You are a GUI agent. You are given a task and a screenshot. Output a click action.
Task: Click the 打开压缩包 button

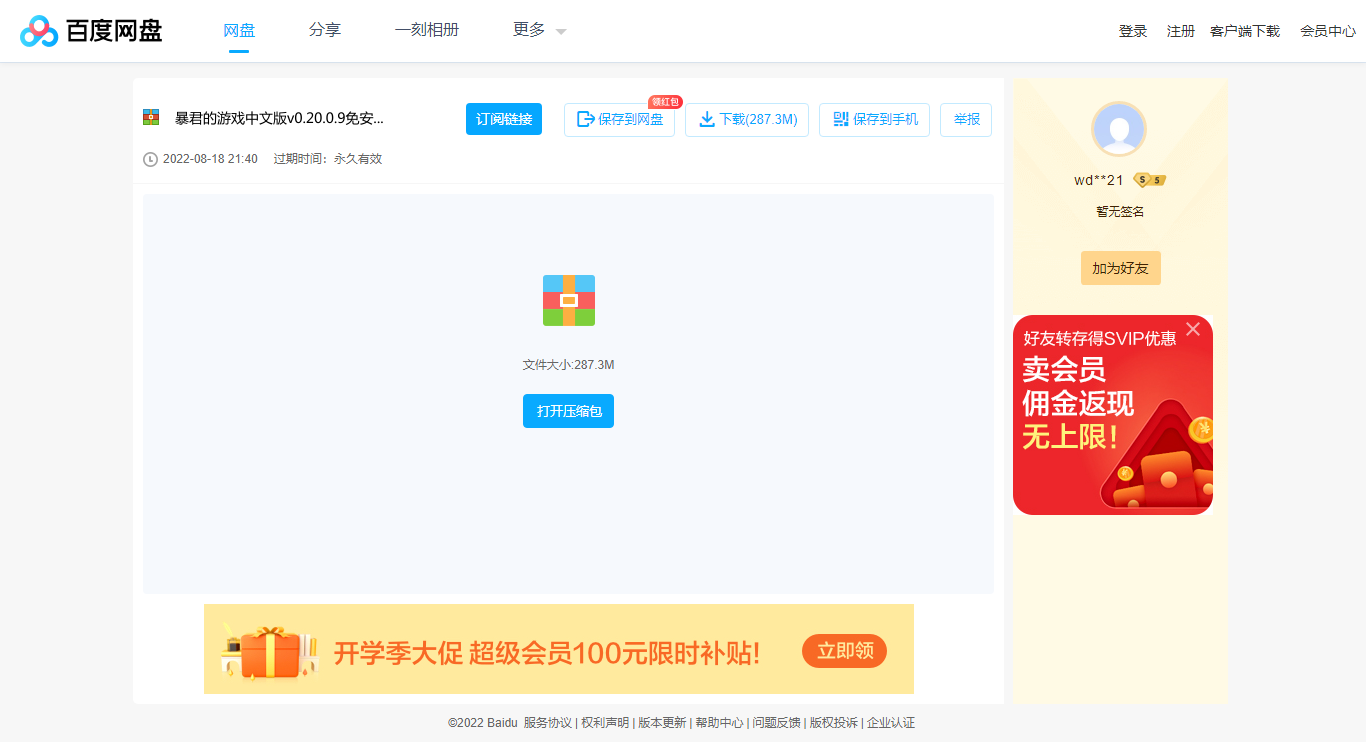click(x=568, y=410)
